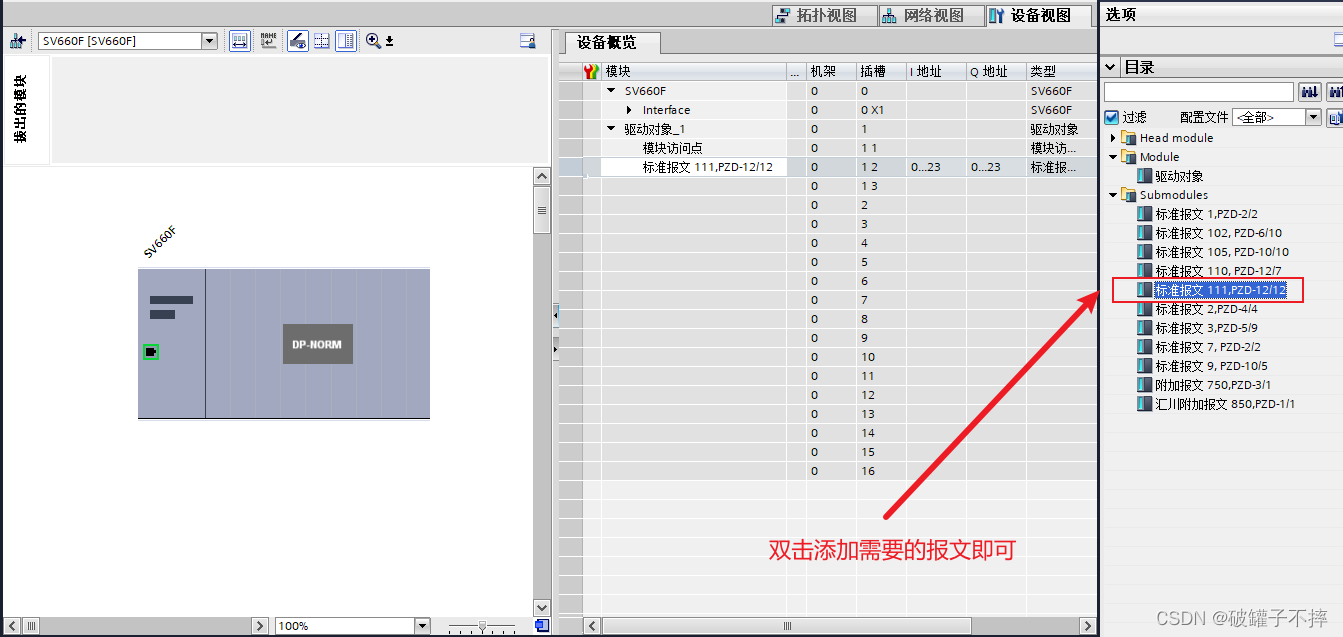Click the save window settings icon at toolbar end
Image resolution: width=1343 pixels, height=637 pixels.
tap(527, 41)
